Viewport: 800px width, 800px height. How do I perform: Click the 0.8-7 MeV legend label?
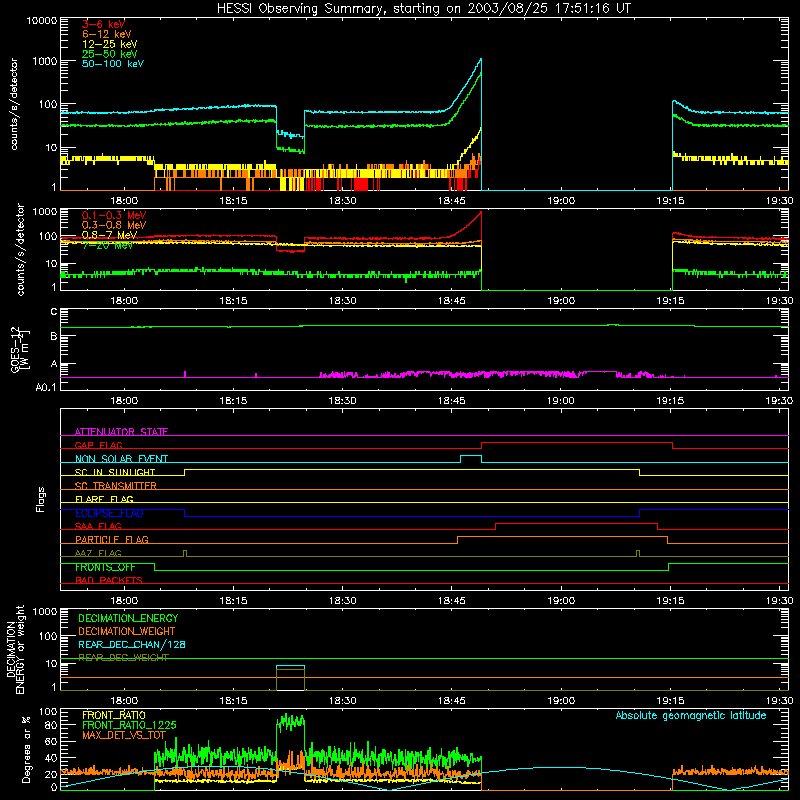tap(109, 235)
